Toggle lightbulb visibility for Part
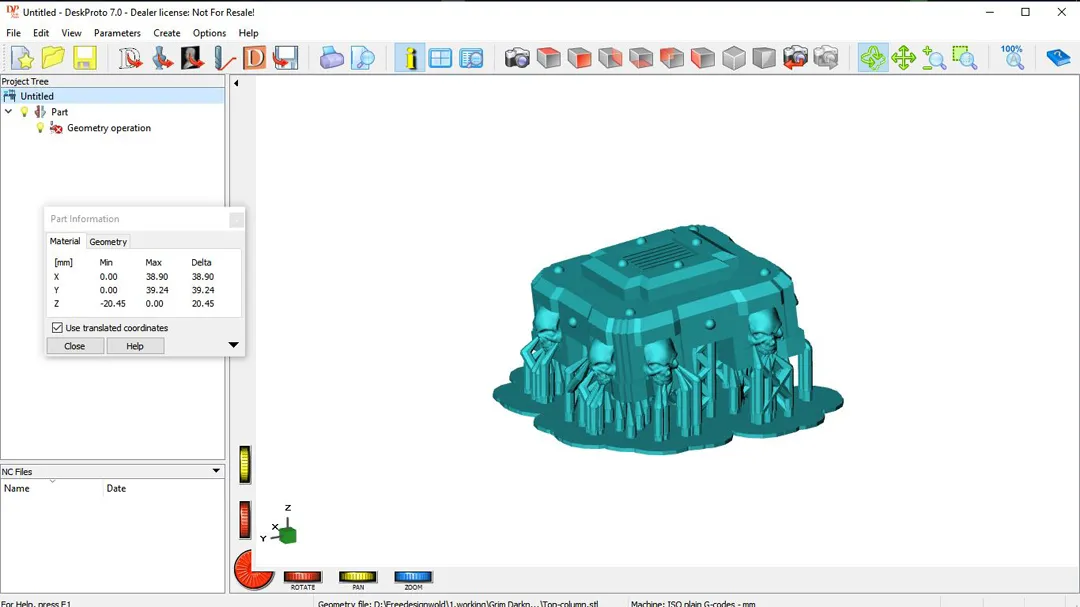The height and width of the screenshot is (607, 1080). click(25, 112)
